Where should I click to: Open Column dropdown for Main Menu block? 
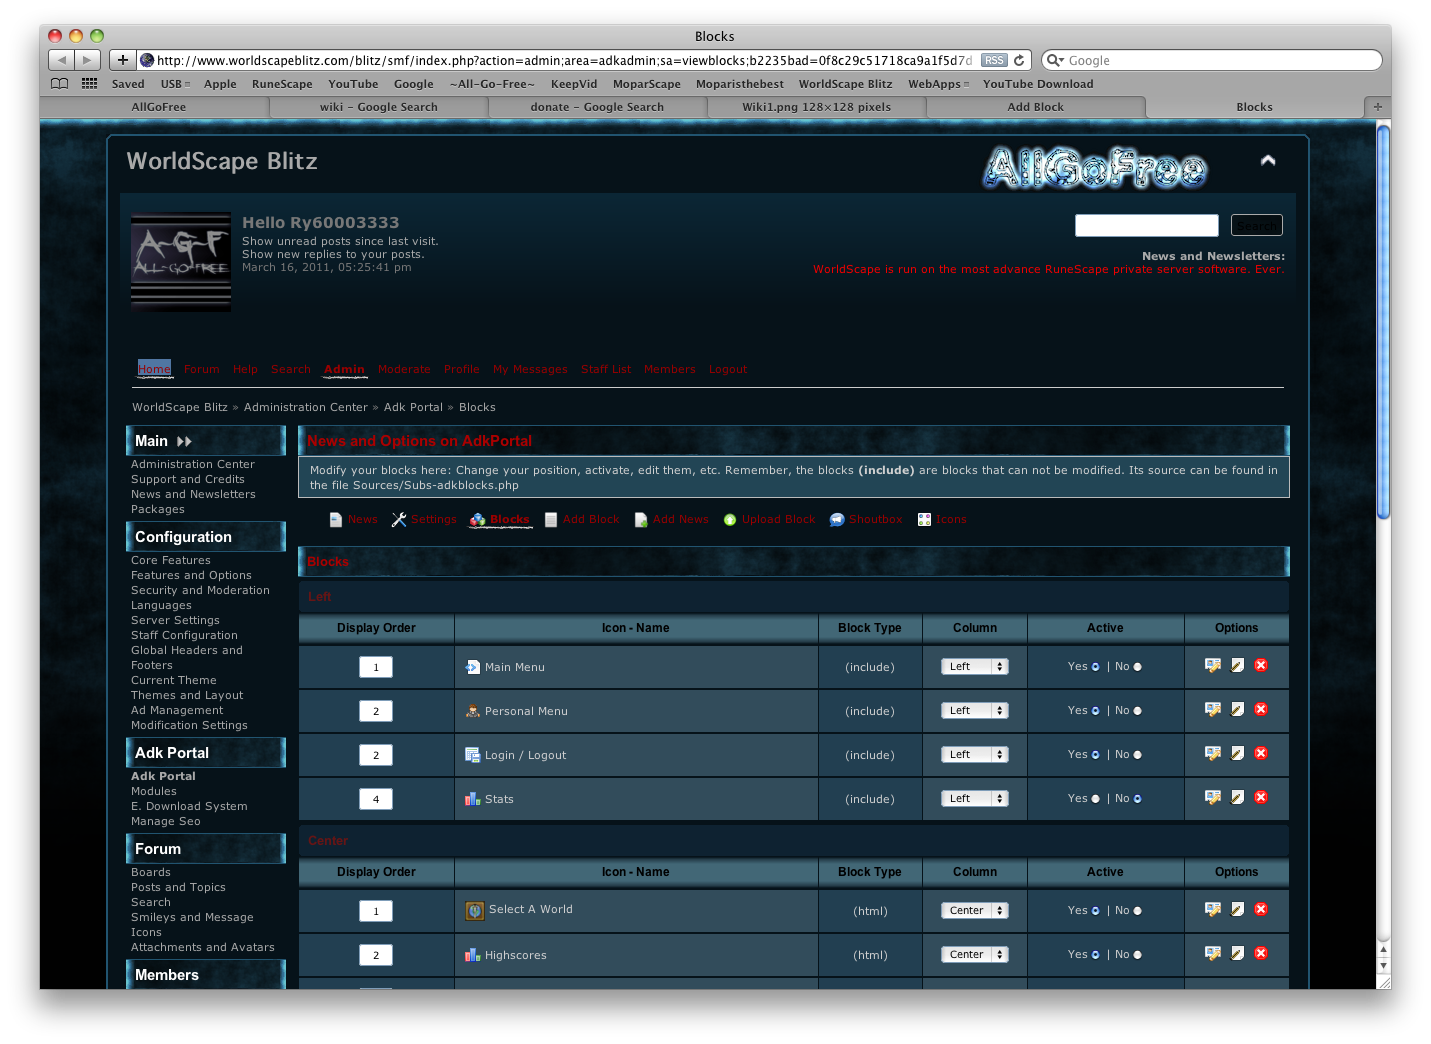point(974,667)
